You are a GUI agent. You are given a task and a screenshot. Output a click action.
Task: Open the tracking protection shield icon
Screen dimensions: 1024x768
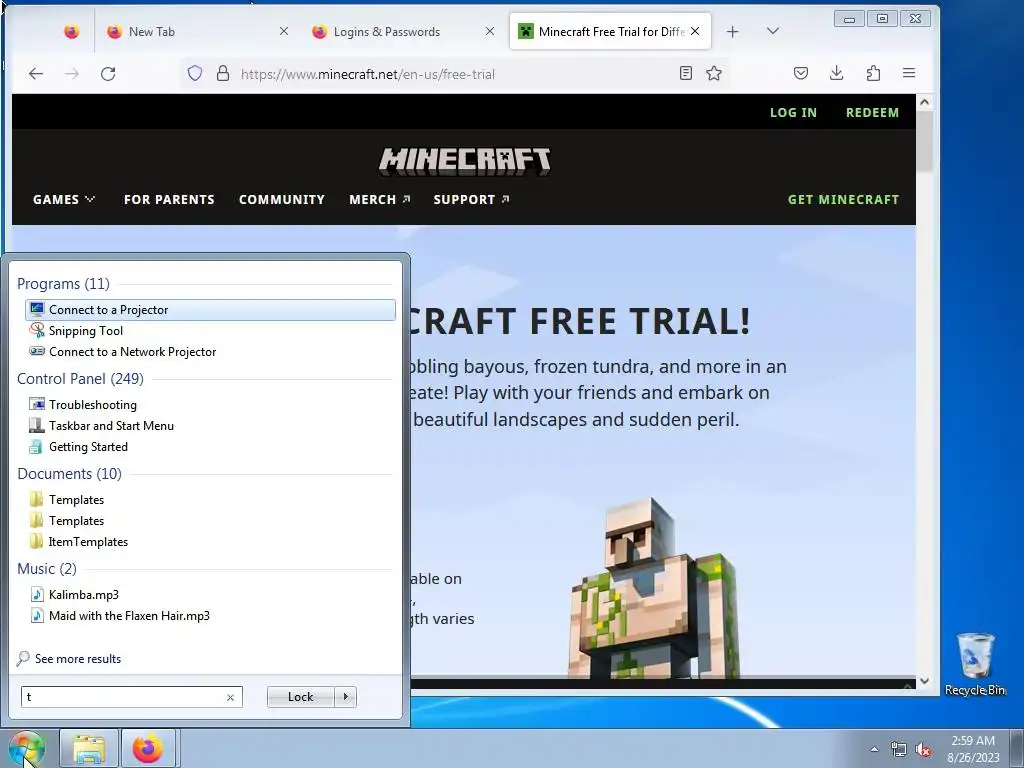click(195, 73)
